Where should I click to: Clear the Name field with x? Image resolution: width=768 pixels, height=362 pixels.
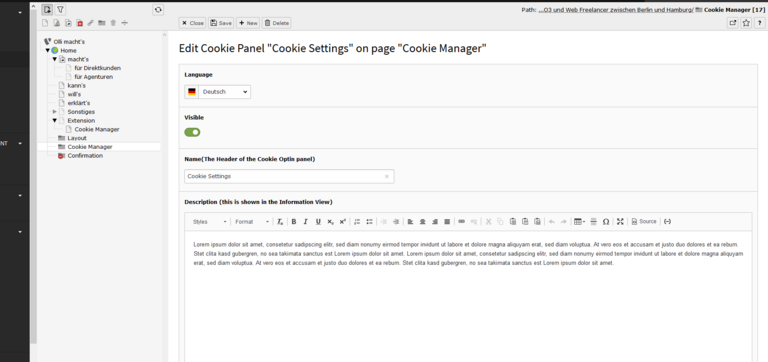click(x=386, y=176)
